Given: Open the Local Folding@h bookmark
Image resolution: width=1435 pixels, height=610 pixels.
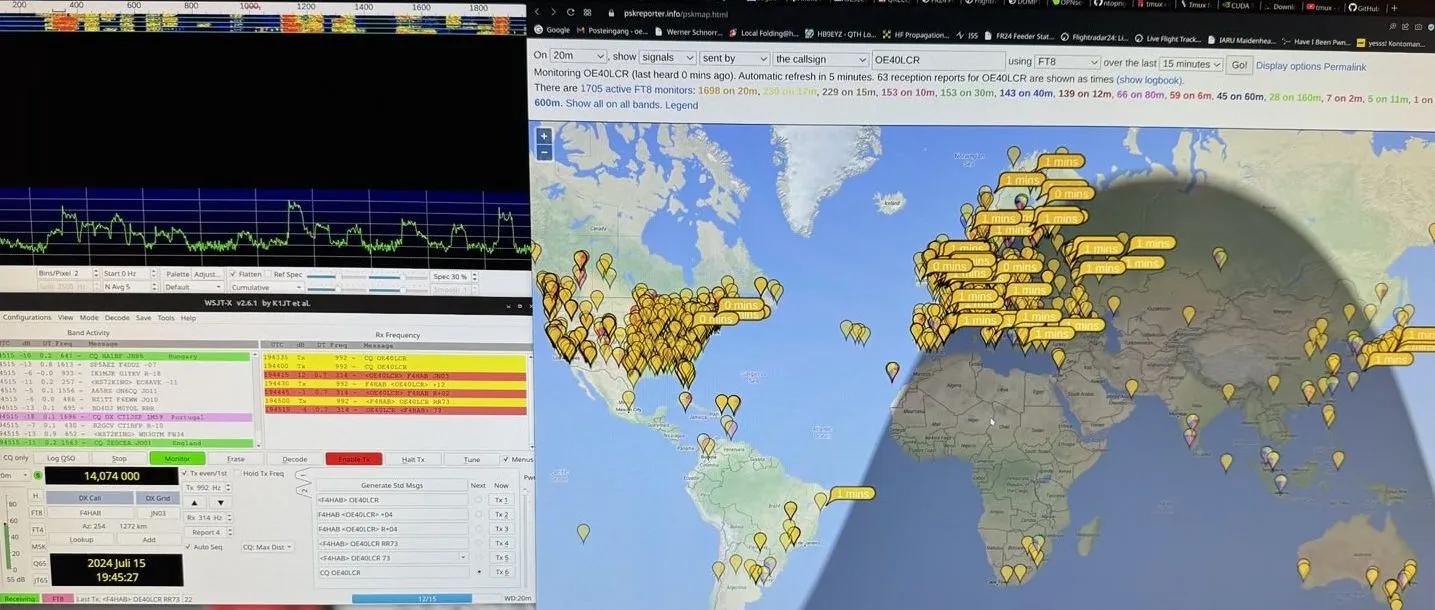Looking at the screenshot, I should click(x=763, y=33).
